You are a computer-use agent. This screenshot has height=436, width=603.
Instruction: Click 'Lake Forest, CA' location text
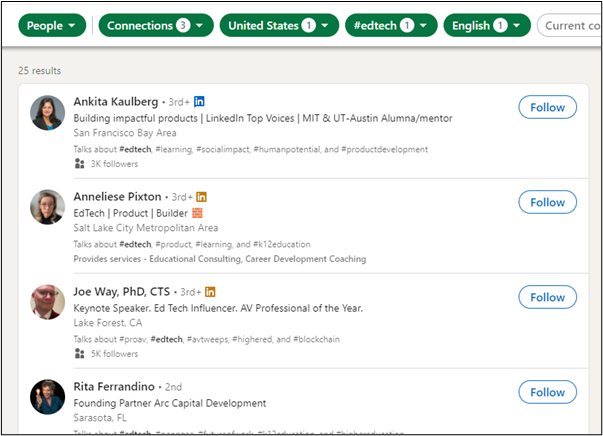click(108, 323)
